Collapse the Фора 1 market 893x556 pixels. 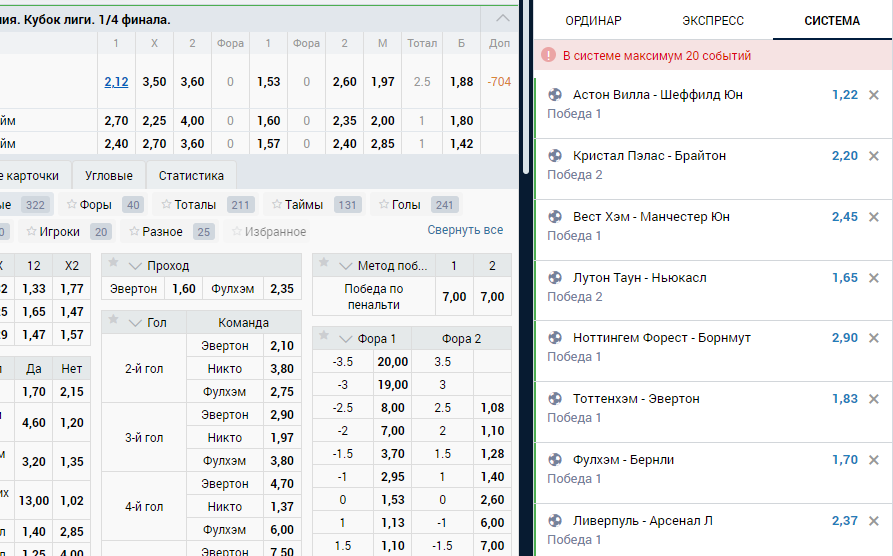coord(345,339)
